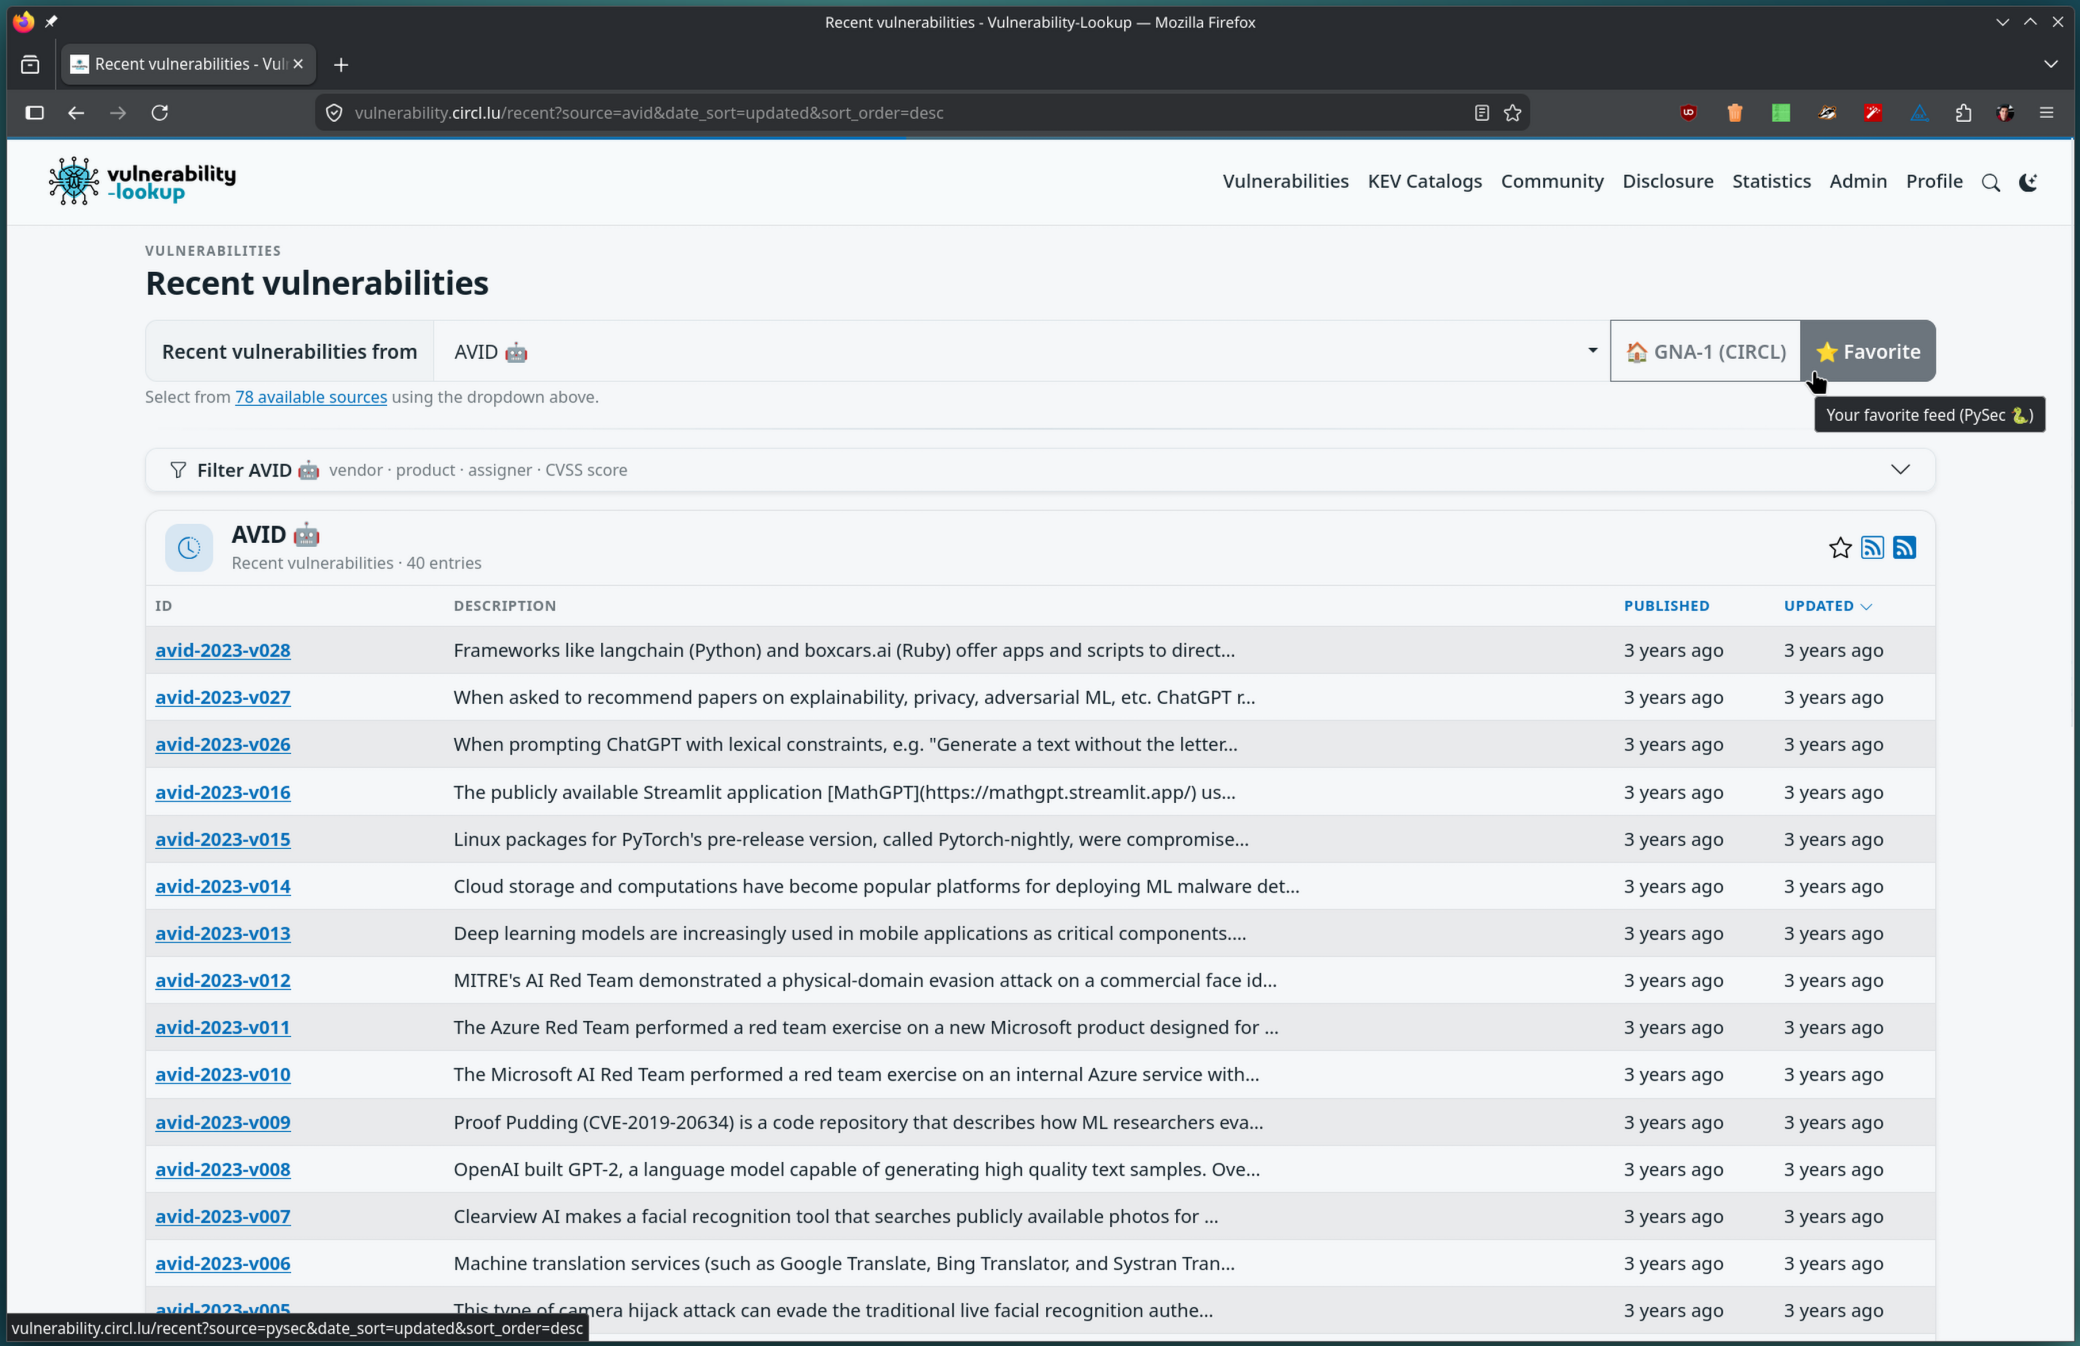Click the red pen extension icon
The height and width of the screenshot is (1346, 2080).
[x=1872, y=113]
